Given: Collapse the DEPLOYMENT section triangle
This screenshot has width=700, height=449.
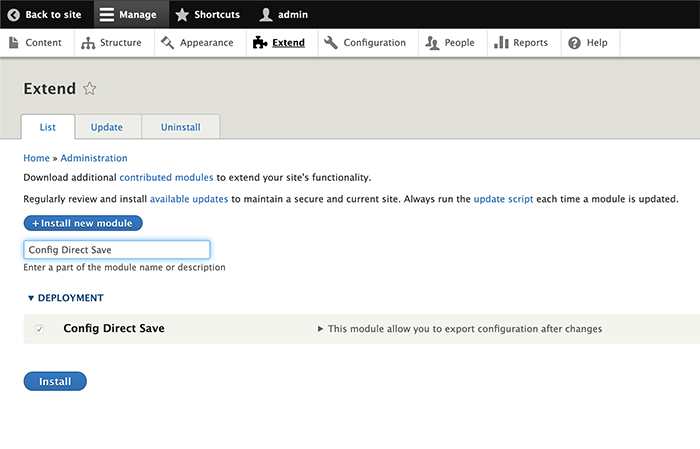Looking at the screenshot, I should click(x=31, y=298).
